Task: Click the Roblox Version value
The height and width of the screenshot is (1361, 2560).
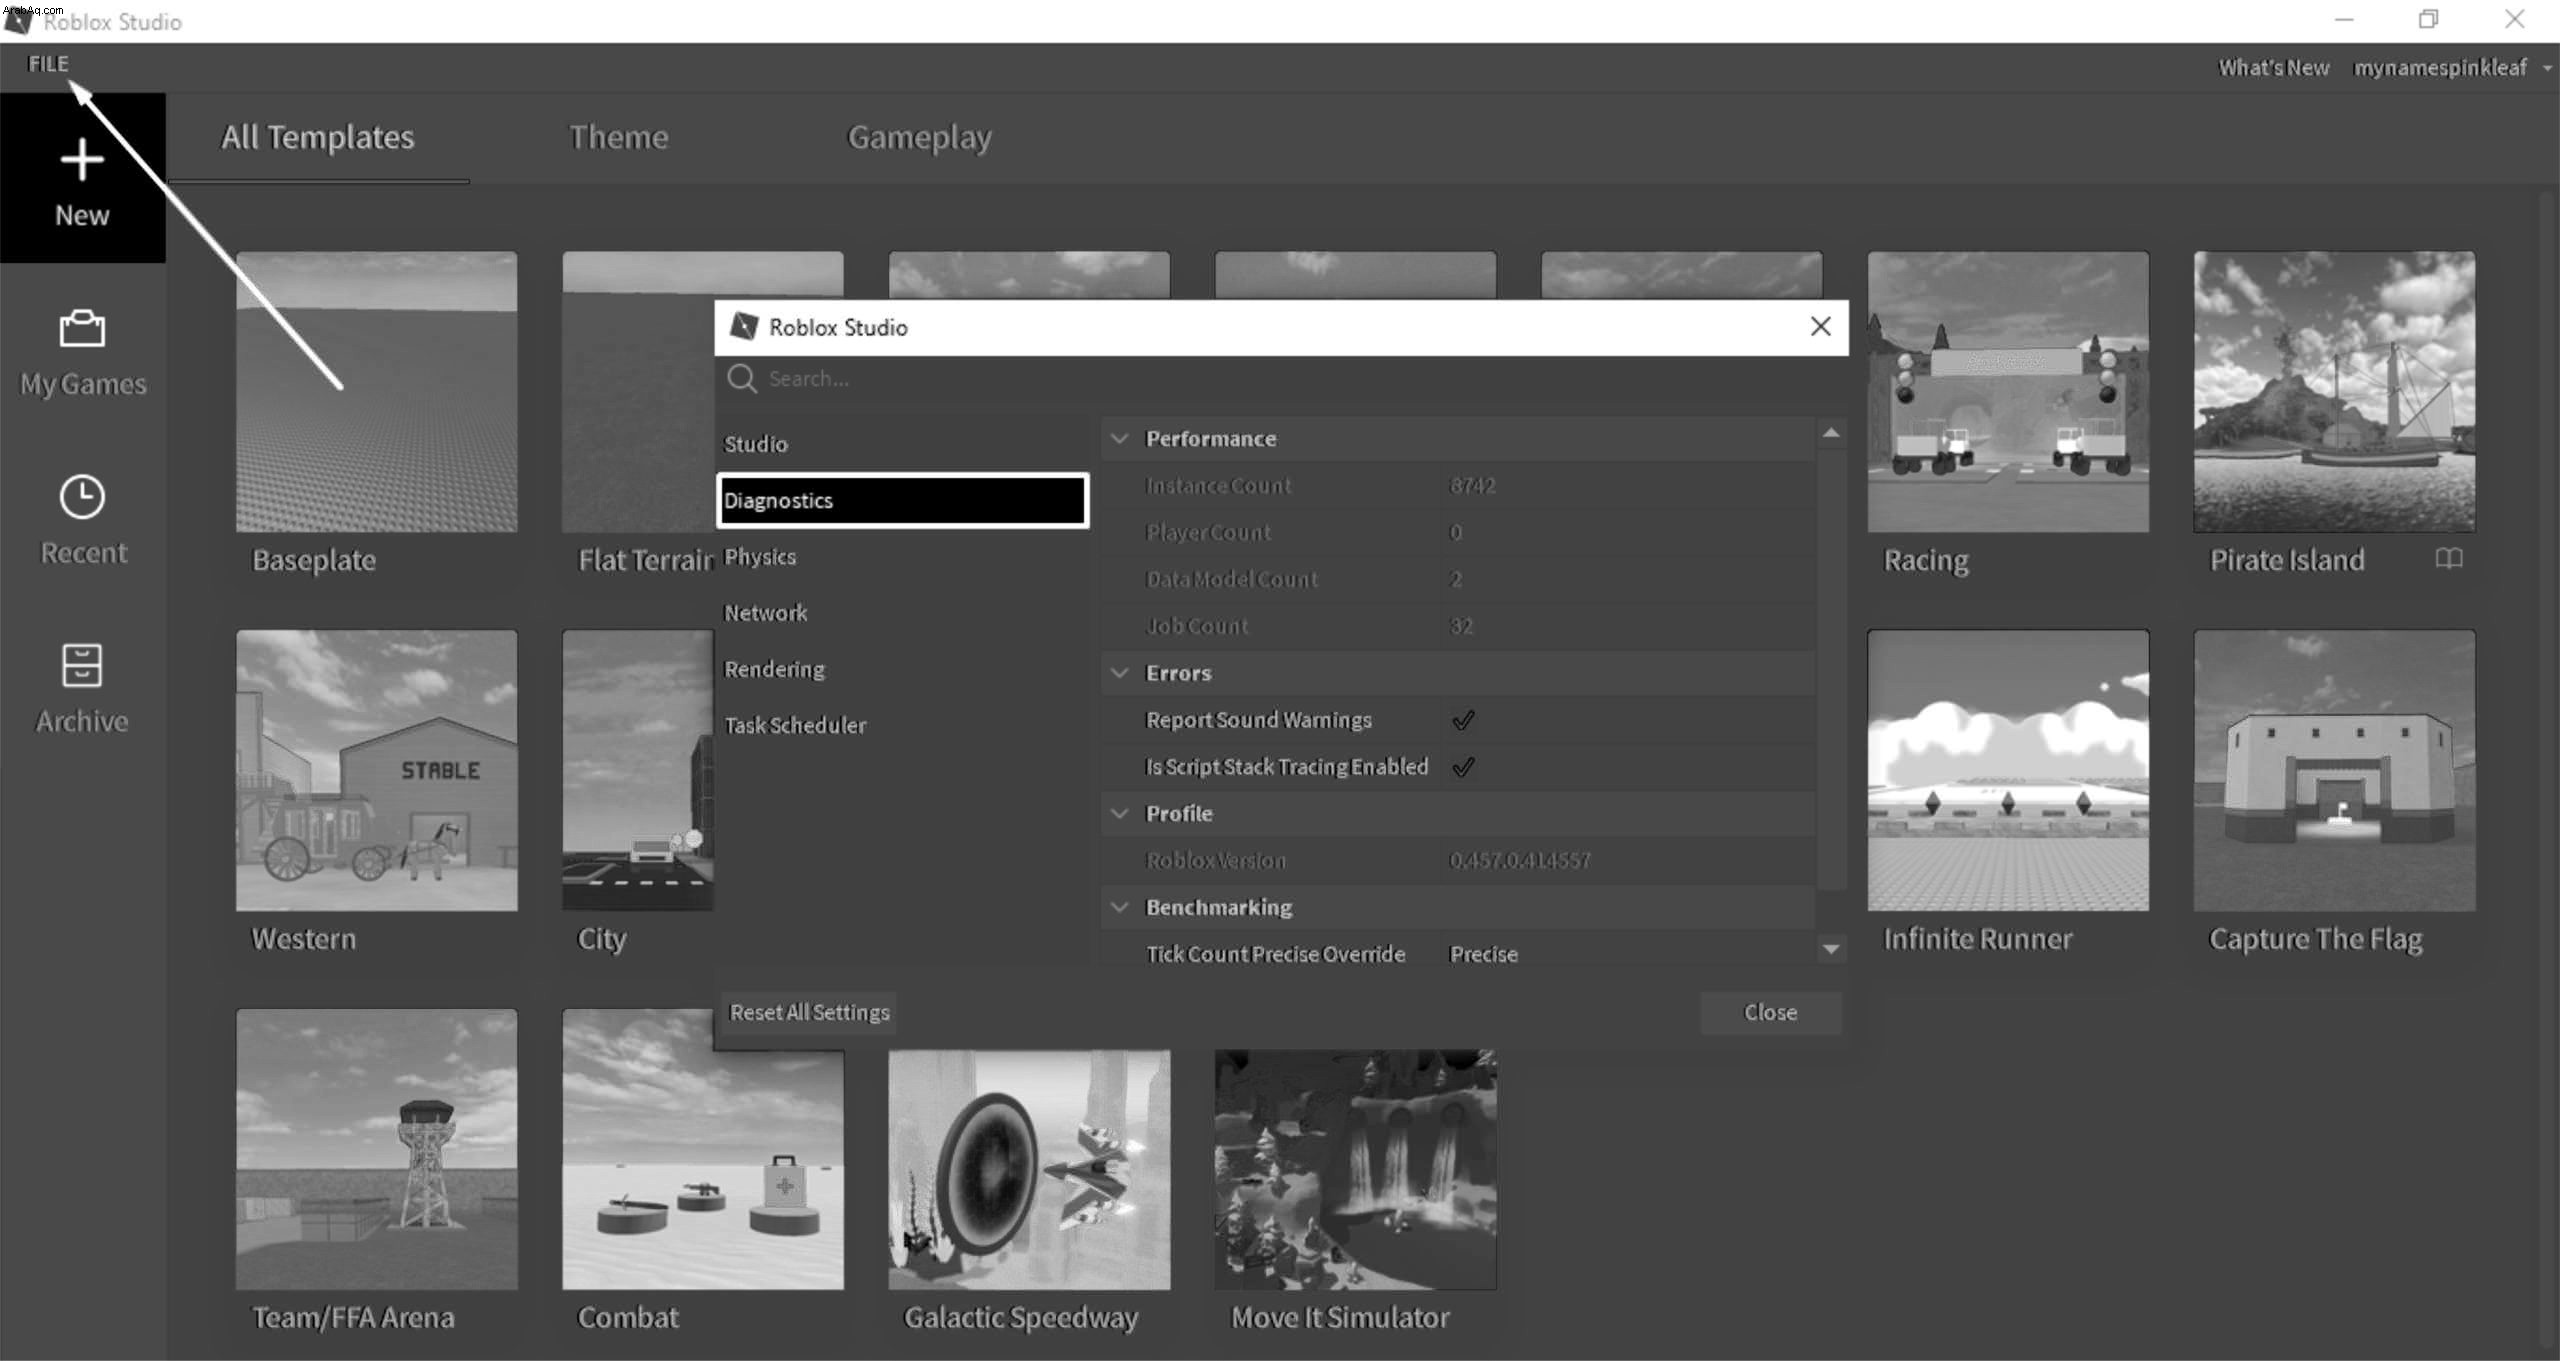Action: pos(1520,860)
